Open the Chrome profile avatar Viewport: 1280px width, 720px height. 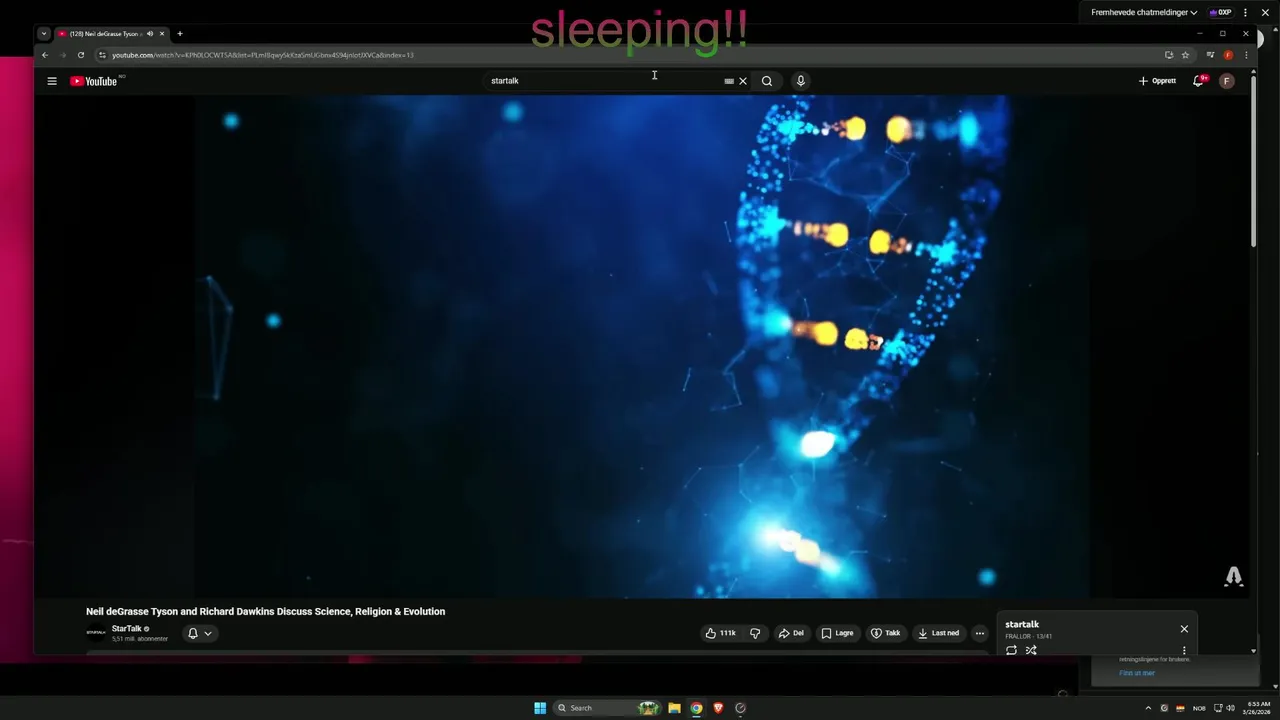tap(1228, 55)
